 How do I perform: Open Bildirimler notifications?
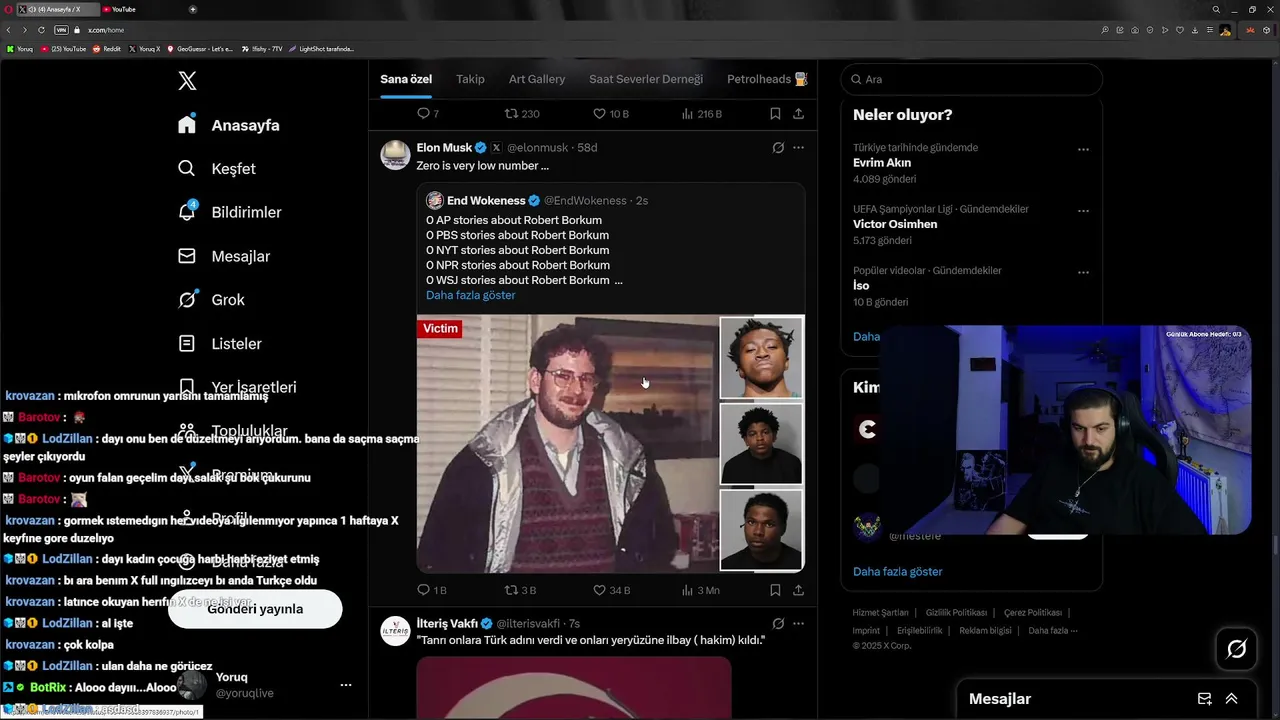point(229,212)
